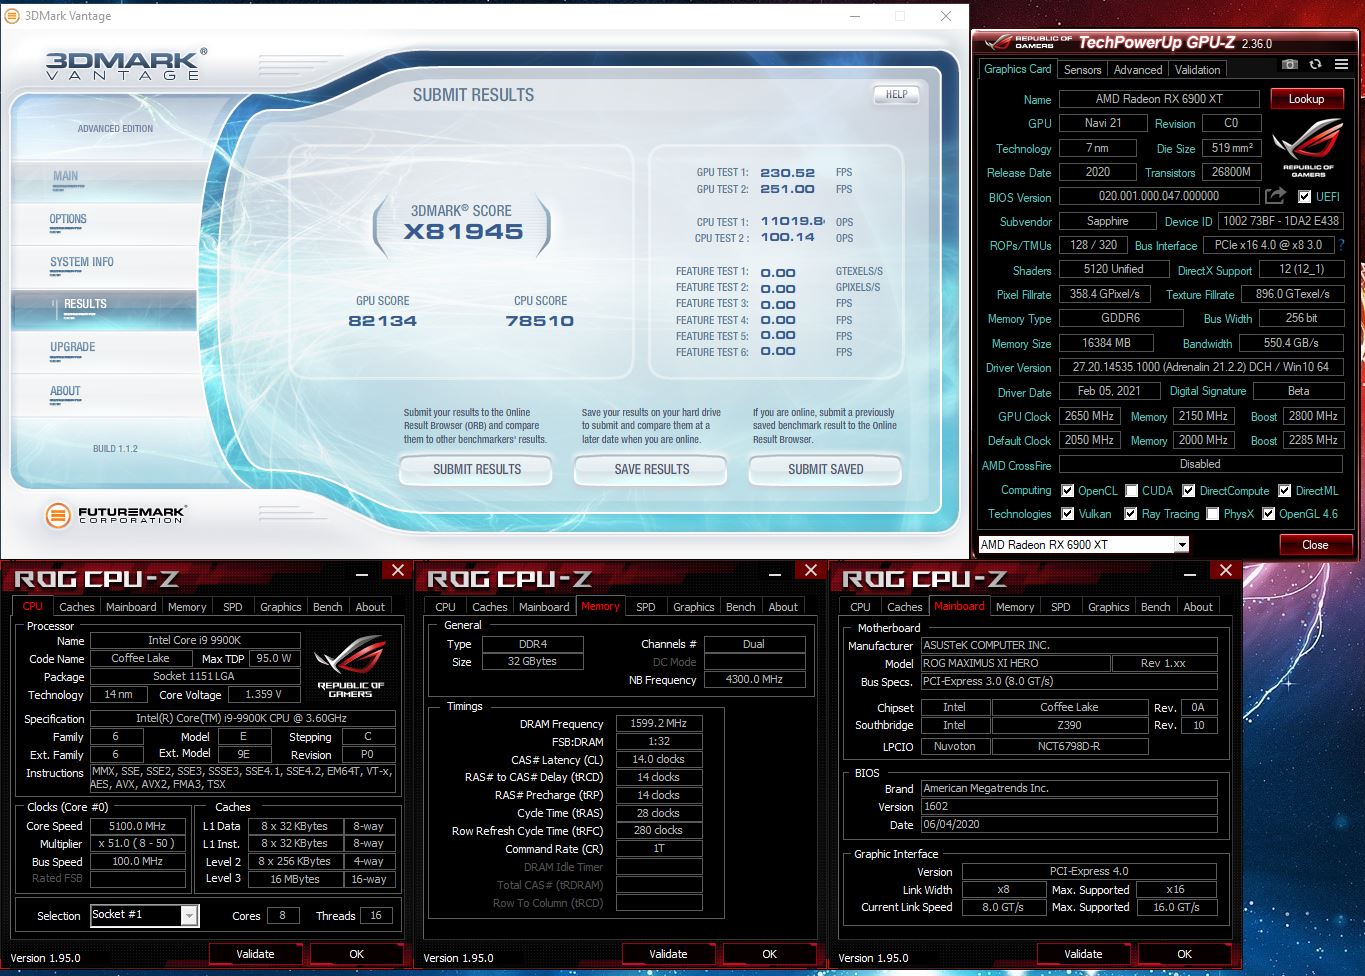Open the GPU-Z hamburger menu

(1341, 64)
